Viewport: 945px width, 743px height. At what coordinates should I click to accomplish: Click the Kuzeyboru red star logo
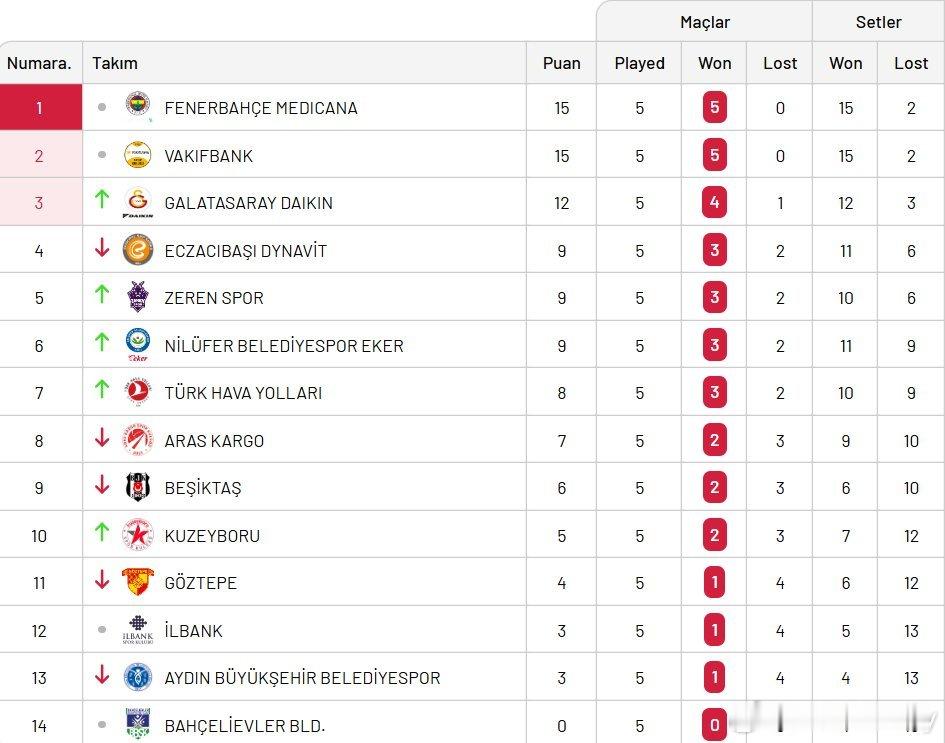[x=138, y=535]
